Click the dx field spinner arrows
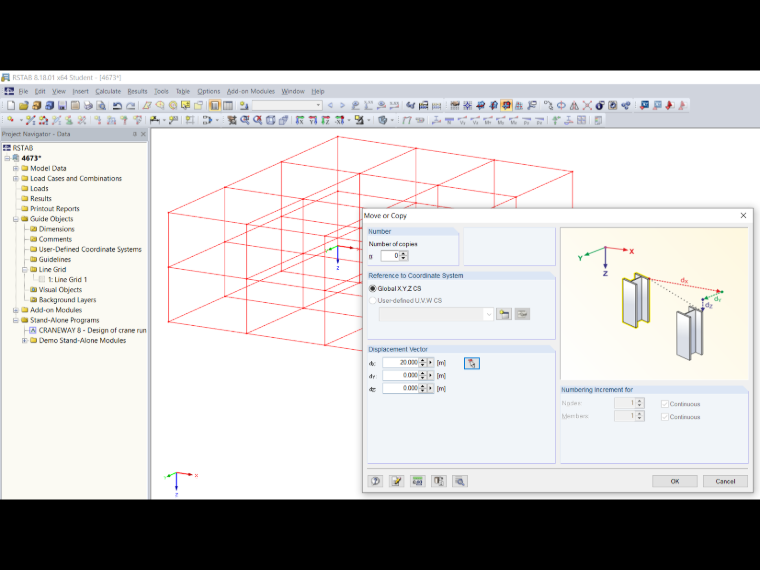The width and height of the screenshot is (760, 570). tap(423, 363)
